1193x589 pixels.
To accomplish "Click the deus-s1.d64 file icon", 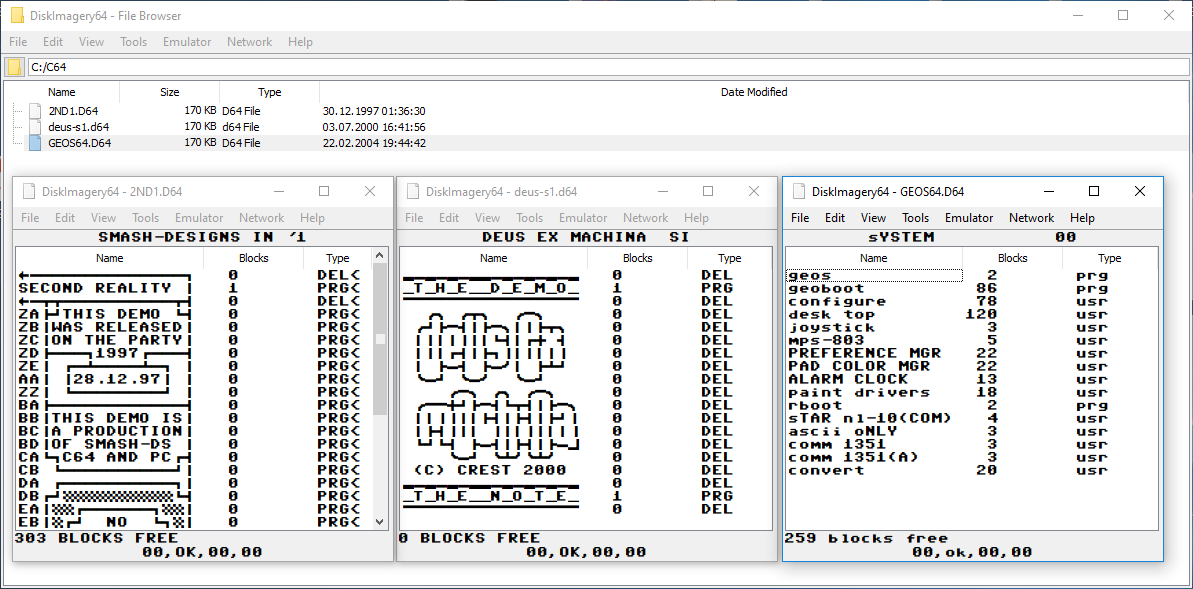I will (36, 127).
